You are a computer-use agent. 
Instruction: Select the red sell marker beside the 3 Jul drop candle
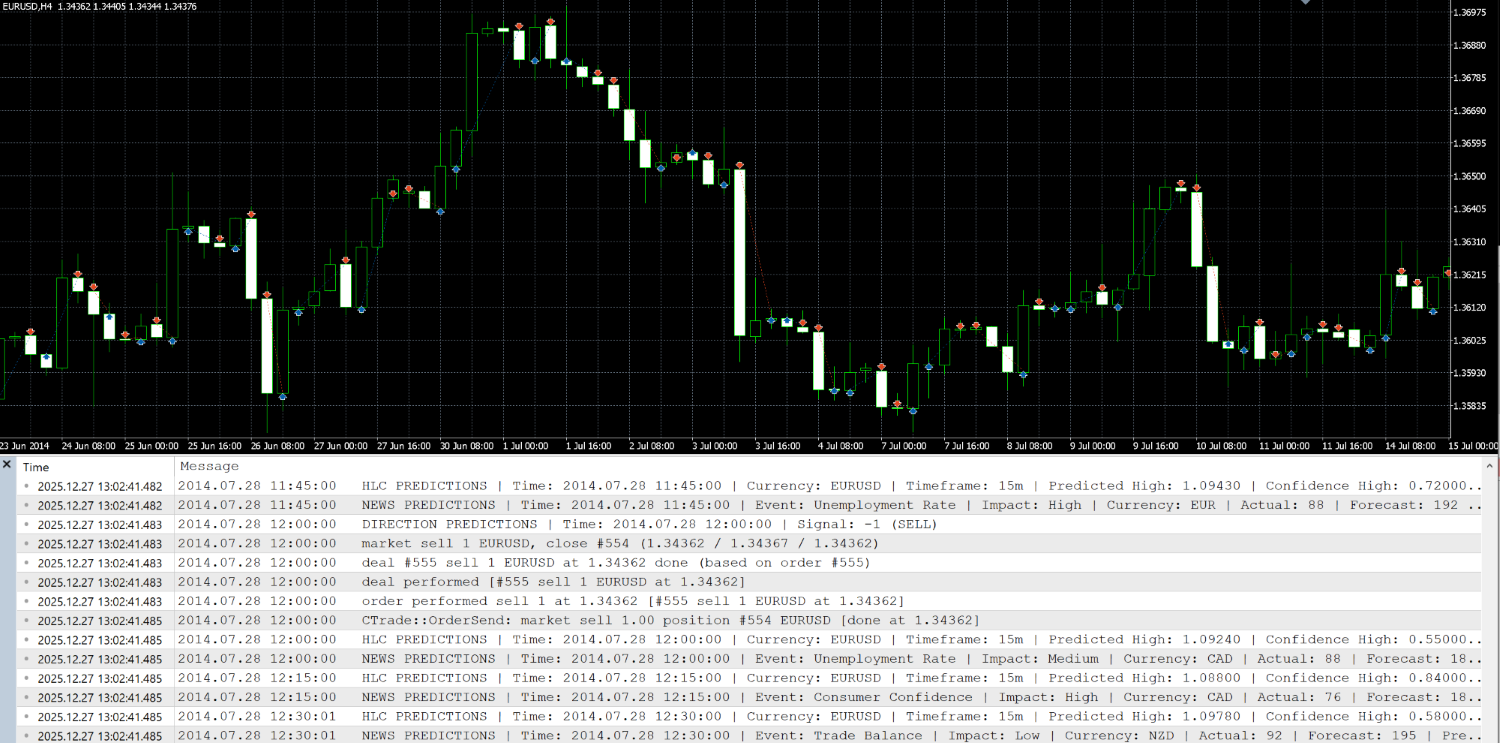737,164
